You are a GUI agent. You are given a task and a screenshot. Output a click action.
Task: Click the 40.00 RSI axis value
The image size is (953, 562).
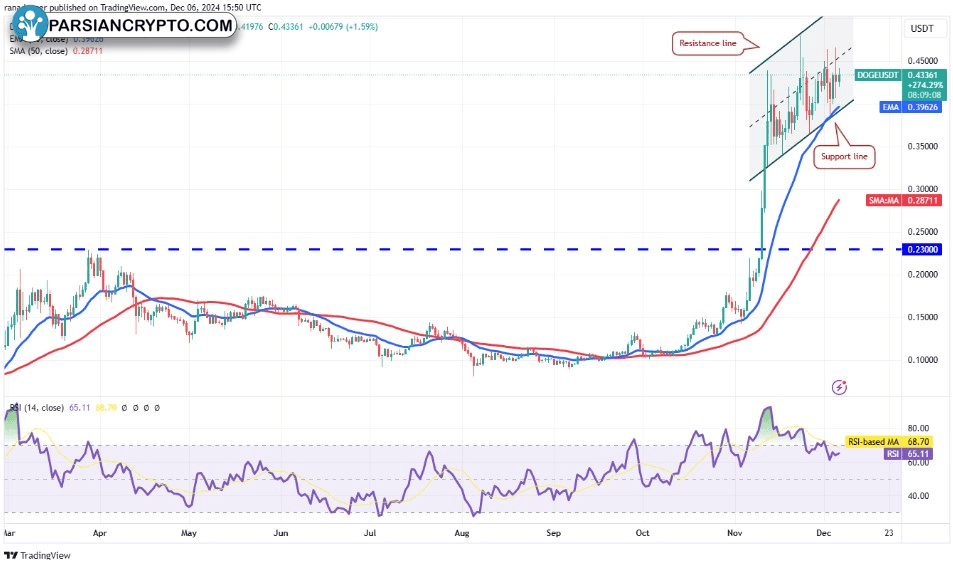pos(918,496)
